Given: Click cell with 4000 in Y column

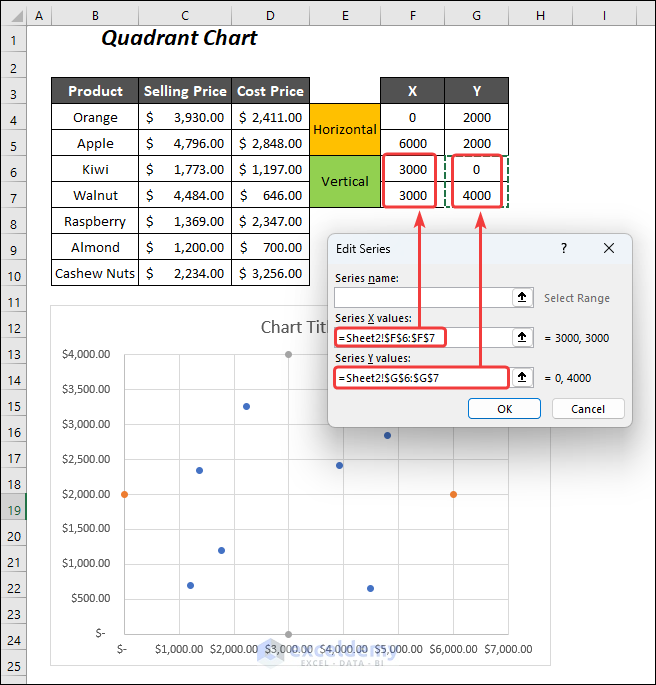Looking at the screenshot, I should click(x=476, y=195).
